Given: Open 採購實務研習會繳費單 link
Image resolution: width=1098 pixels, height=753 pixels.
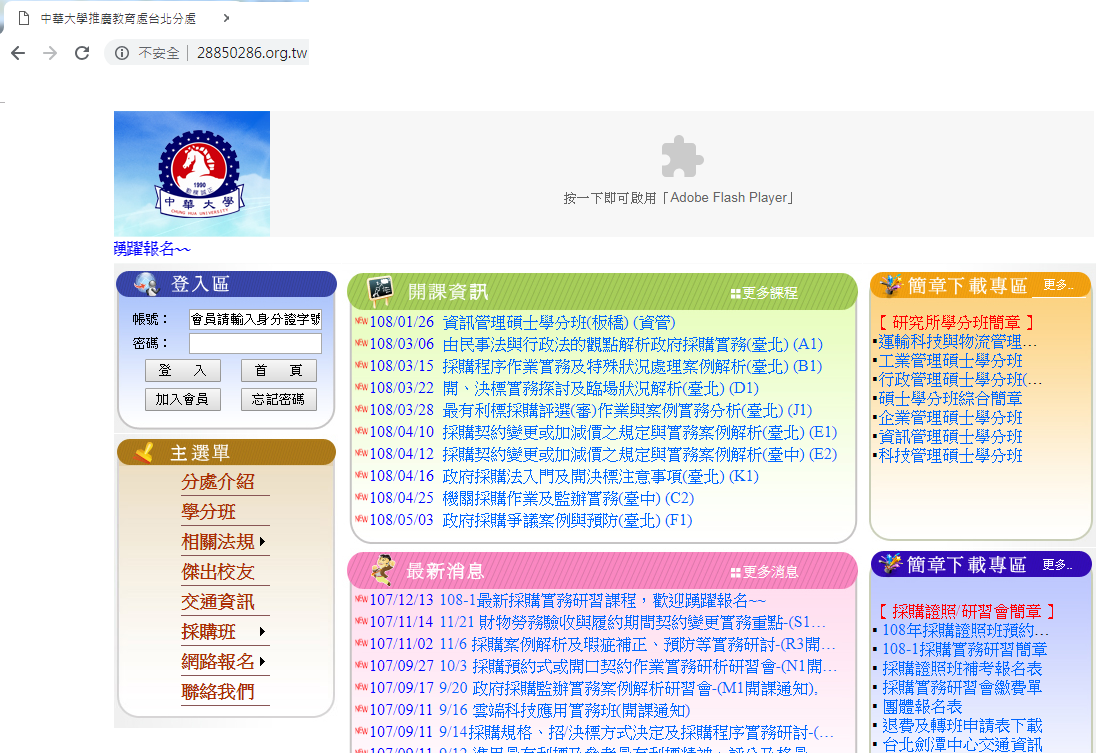Looking at the screenshot, I should coord(962,688).
